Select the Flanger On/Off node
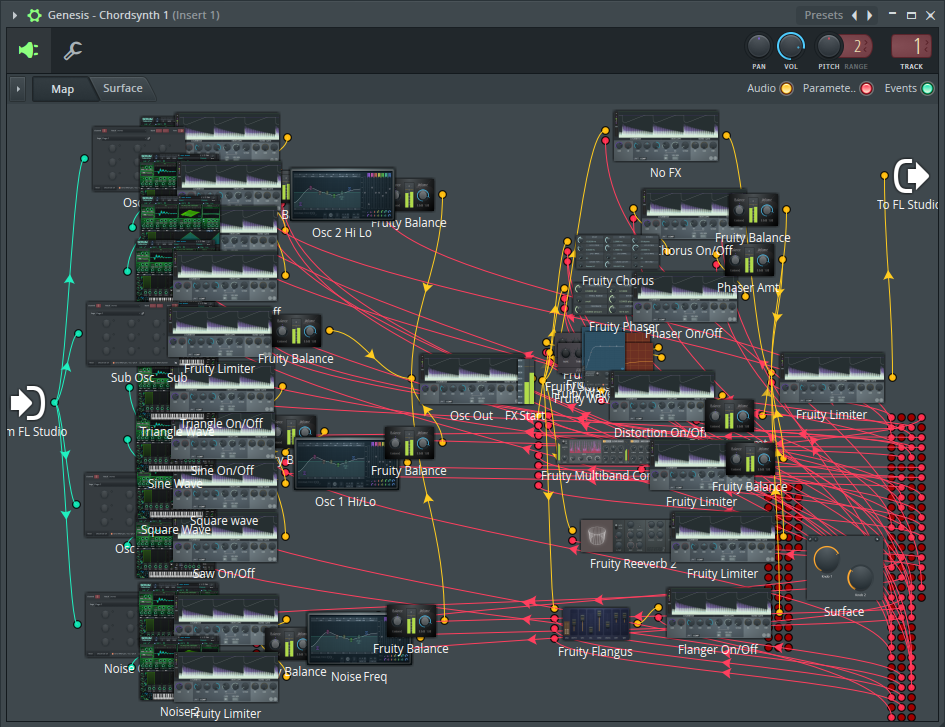 point(718,614)
